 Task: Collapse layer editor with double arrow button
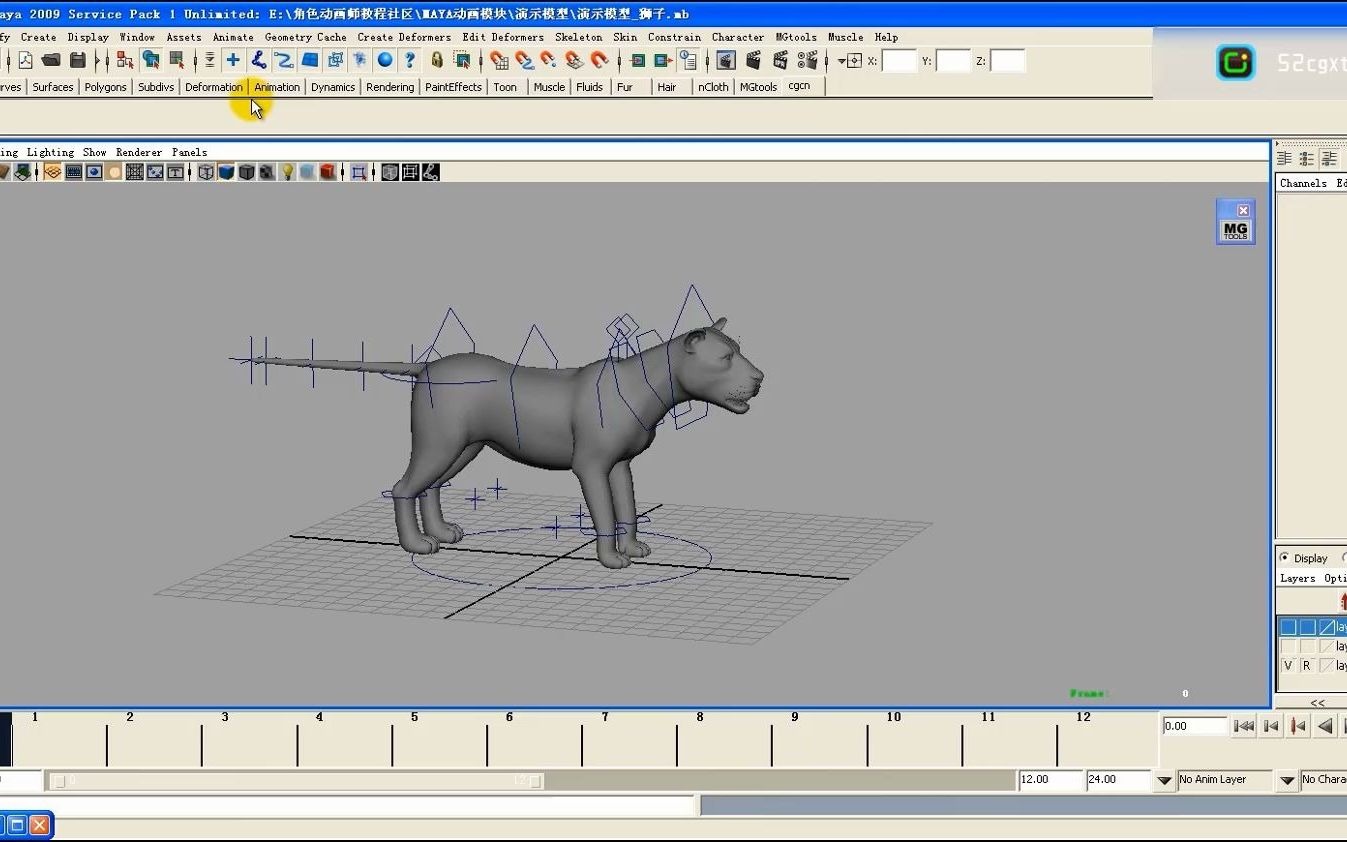1317,702
